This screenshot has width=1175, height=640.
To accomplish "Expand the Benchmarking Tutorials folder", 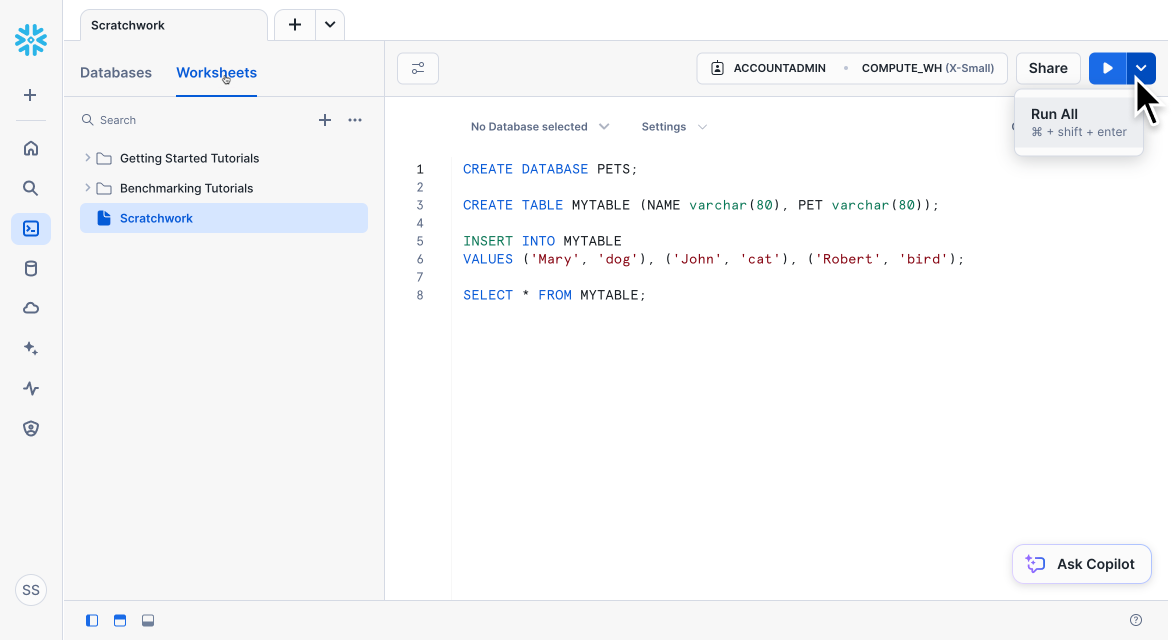I will [90, 188].
